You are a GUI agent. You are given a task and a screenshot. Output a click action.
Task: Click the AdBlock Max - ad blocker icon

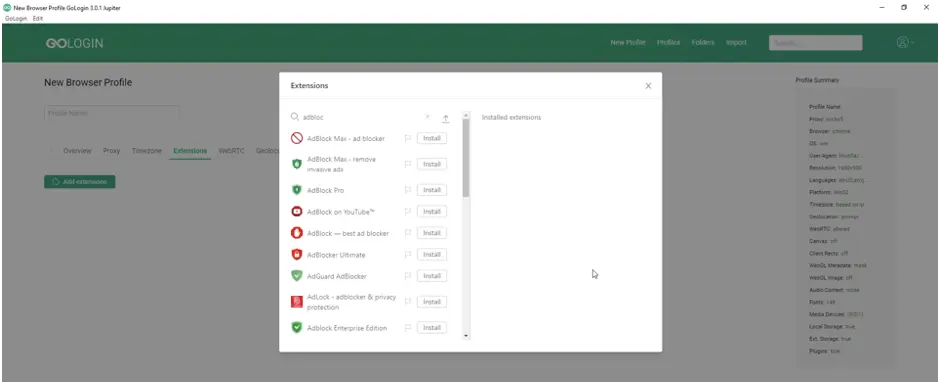click(296, 138)
